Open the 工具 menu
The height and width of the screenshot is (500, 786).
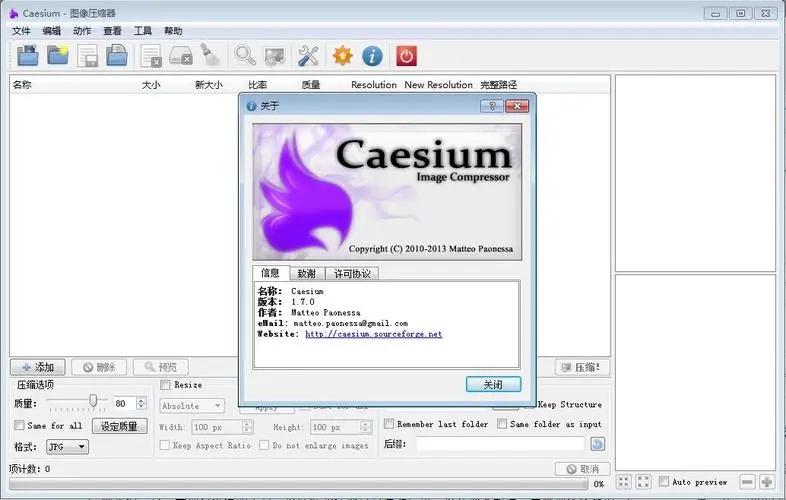coord(143,31)
